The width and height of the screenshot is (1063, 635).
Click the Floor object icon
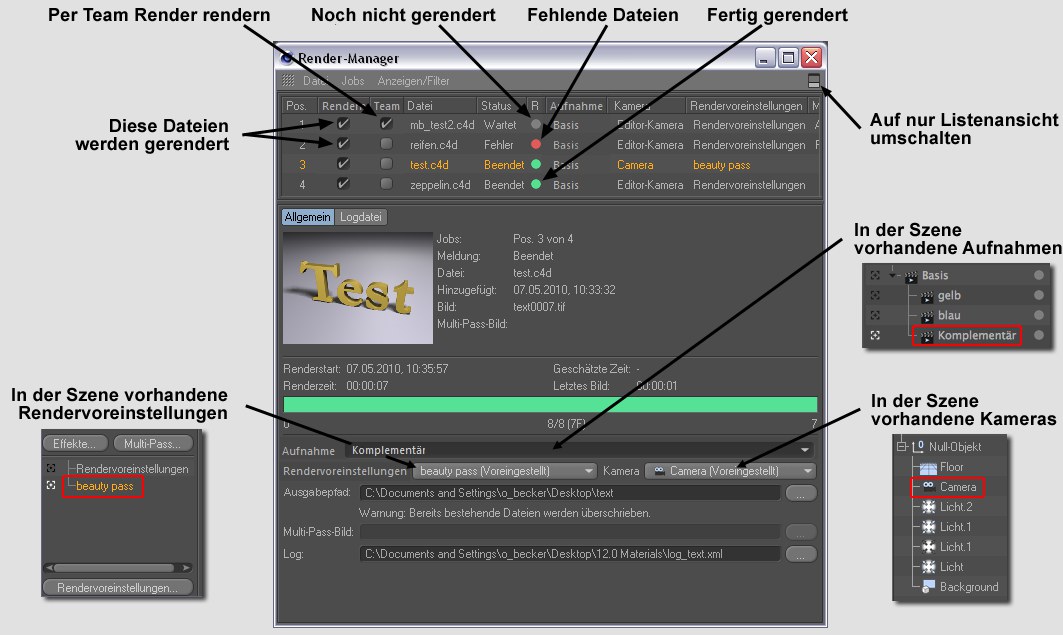[927, 467]
